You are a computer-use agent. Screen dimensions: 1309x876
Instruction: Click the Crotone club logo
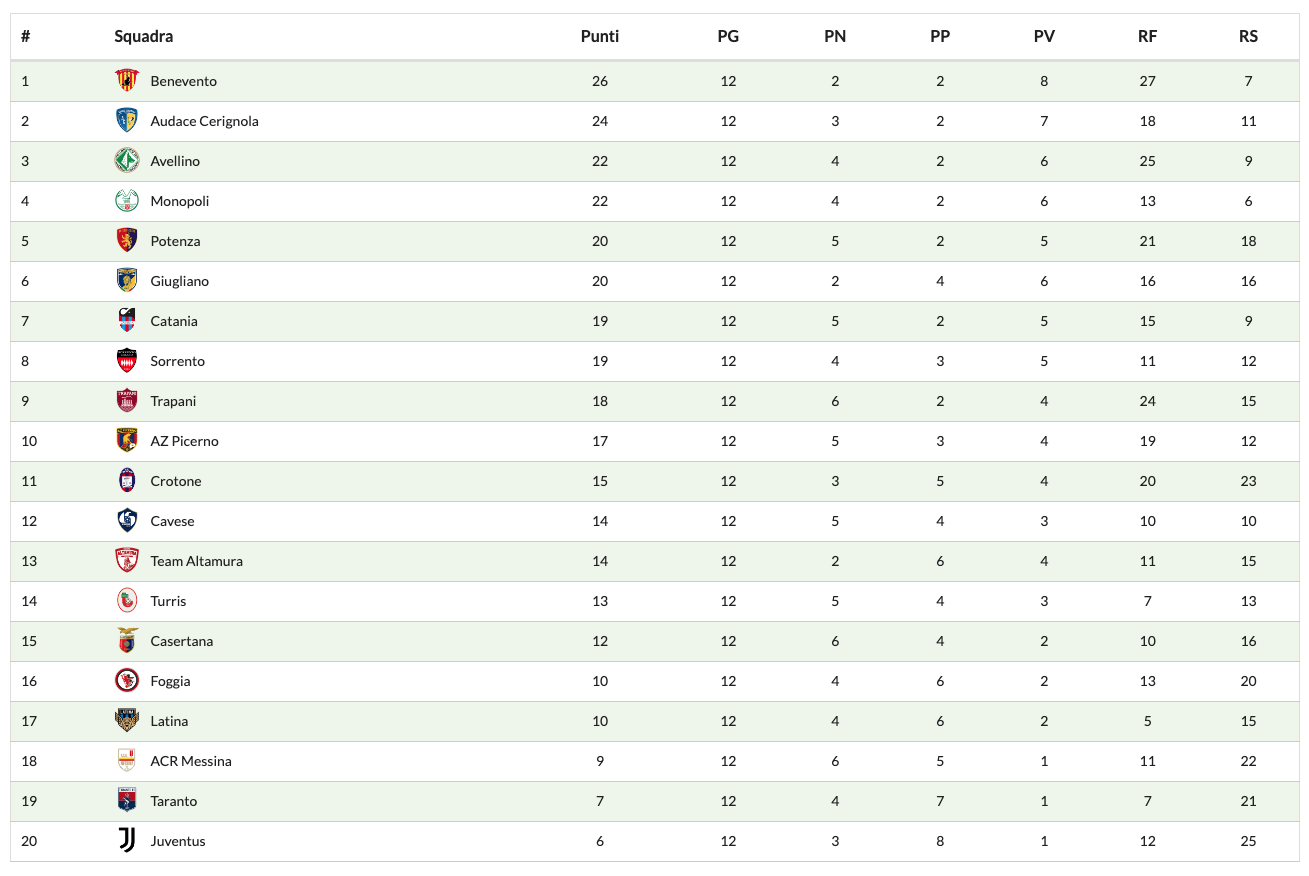[126, 481]
